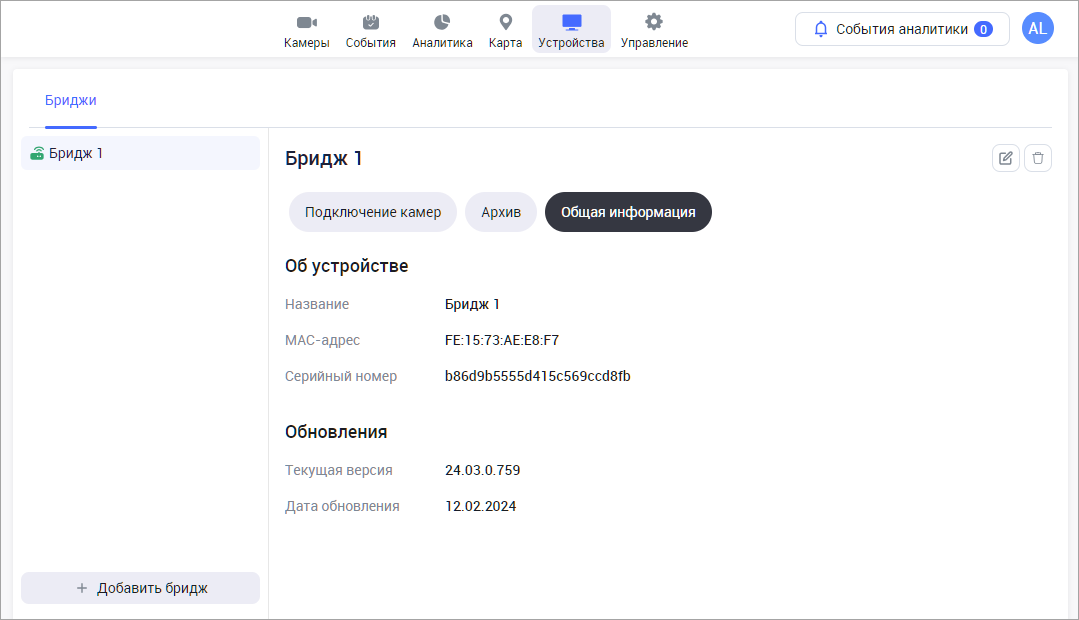The height and width of the screenshot is (620, 1079).
Task: Click the current version value 24.03.0.759
Action: (483, 470)
